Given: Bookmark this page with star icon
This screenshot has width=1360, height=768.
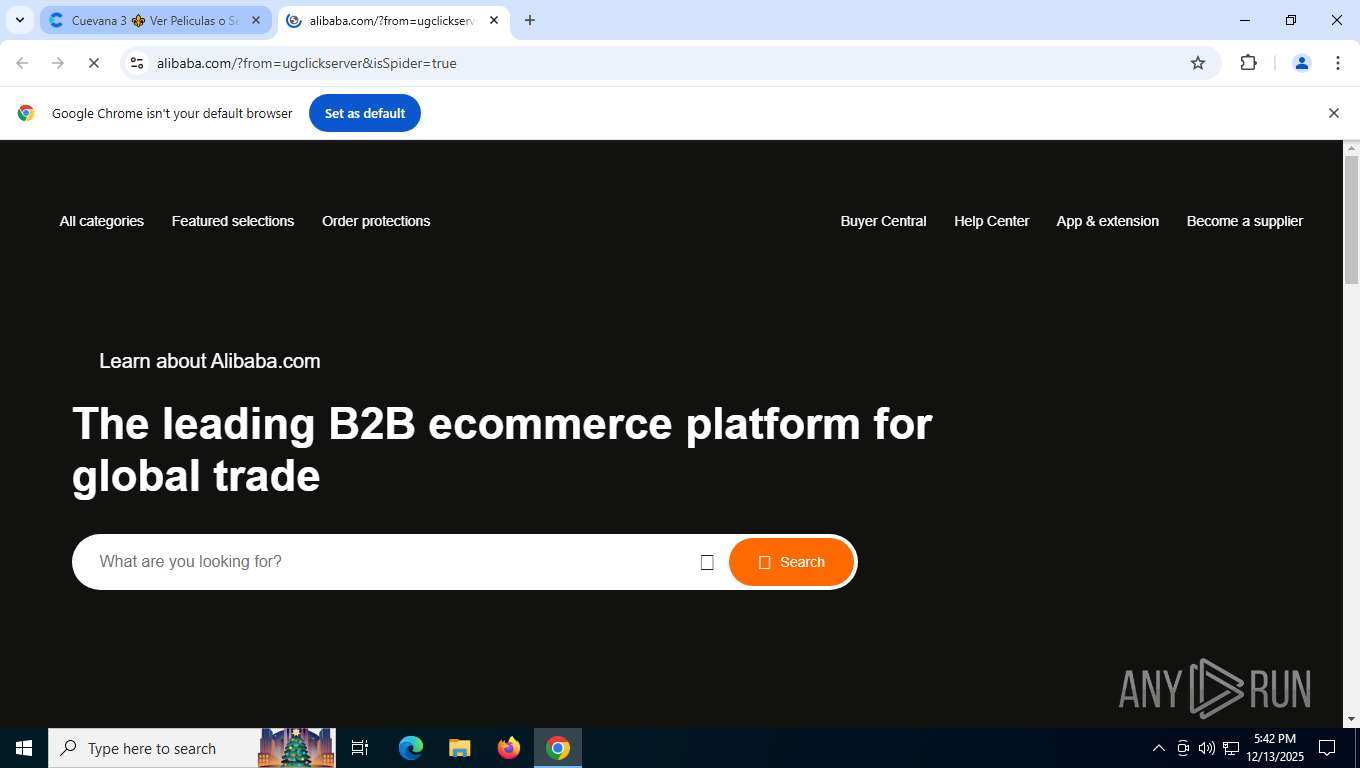Looking at the screenshot, I should pos(1198,63).
